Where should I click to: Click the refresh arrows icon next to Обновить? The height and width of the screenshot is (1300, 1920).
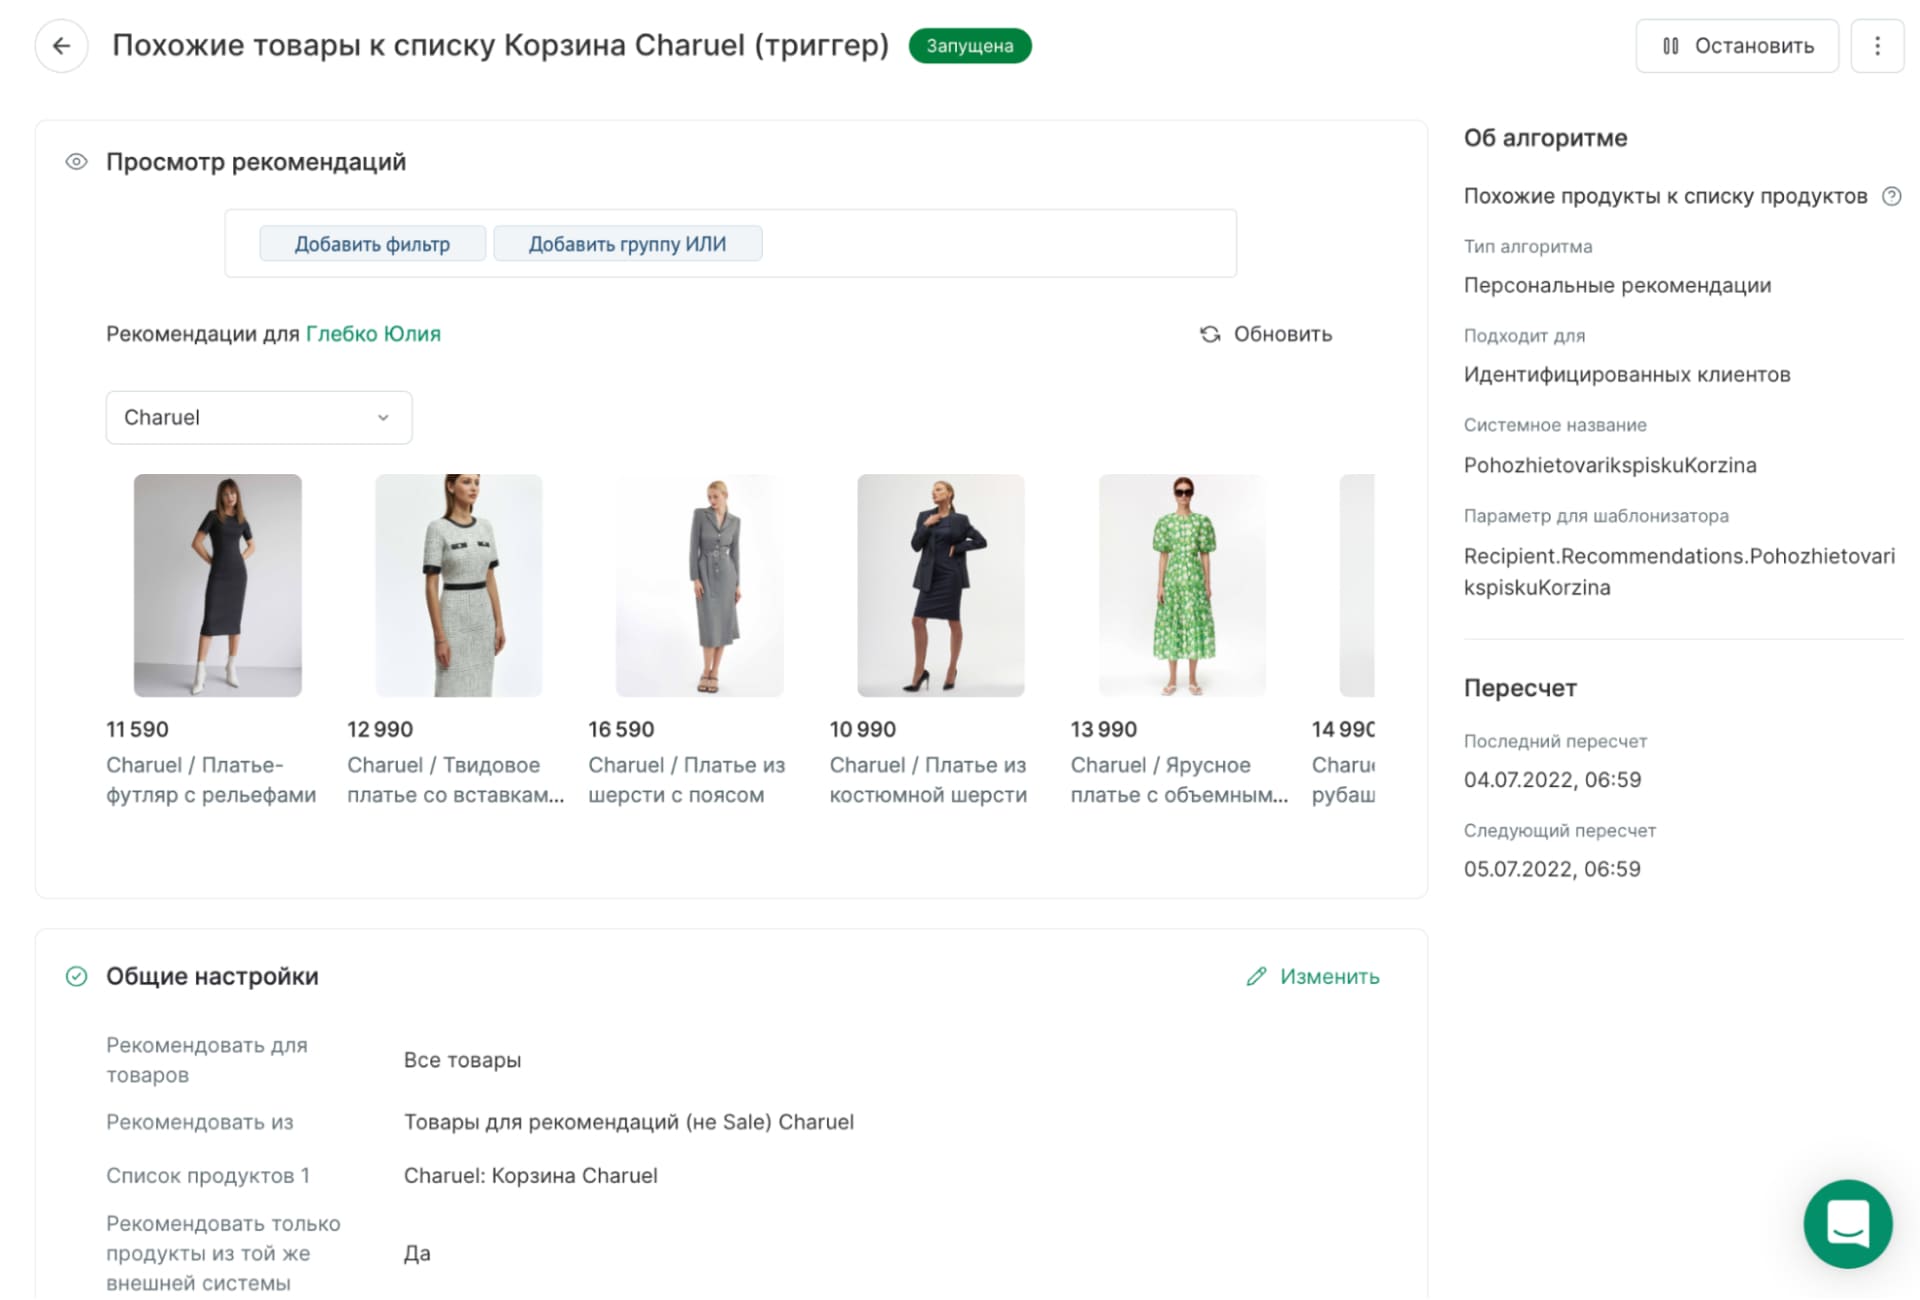click(1210, 334)
